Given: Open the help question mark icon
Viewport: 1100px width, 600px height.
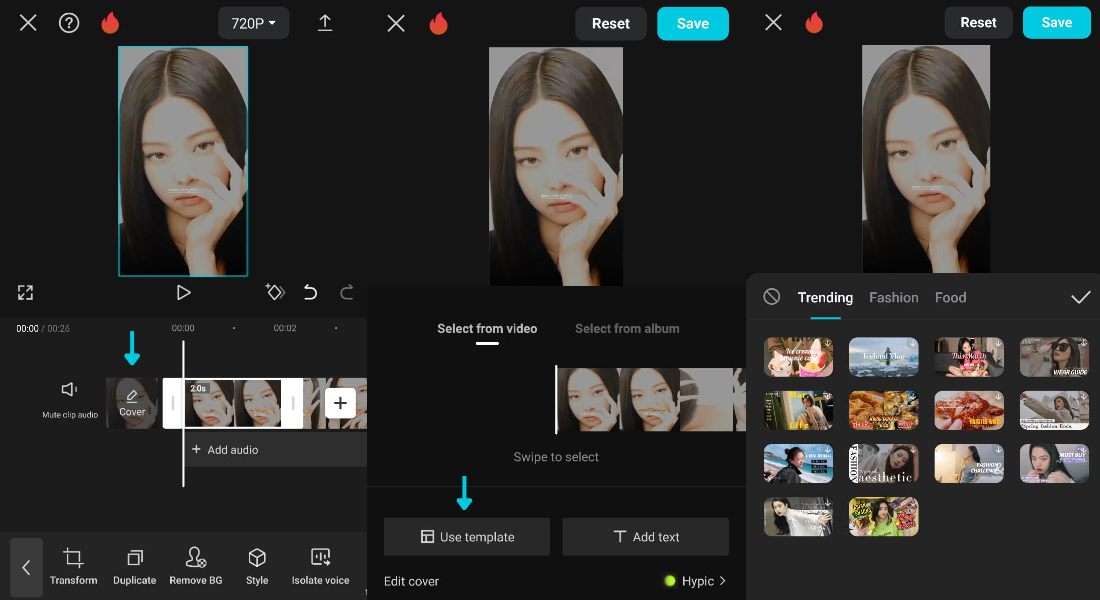Looking at the screenshot, I should 69,23.
